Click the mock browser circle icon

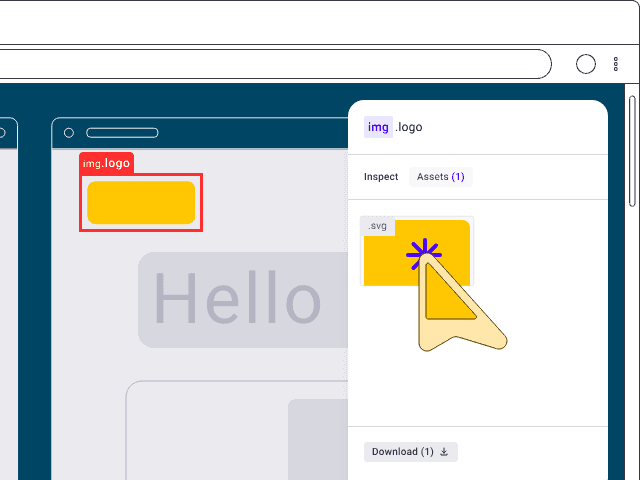point(69,133)
